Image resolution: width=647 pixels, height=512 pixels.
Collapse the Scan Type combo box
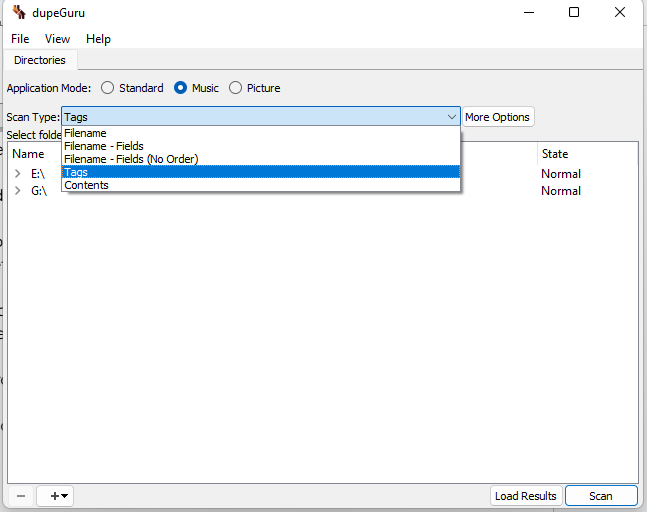coord(261,117)
